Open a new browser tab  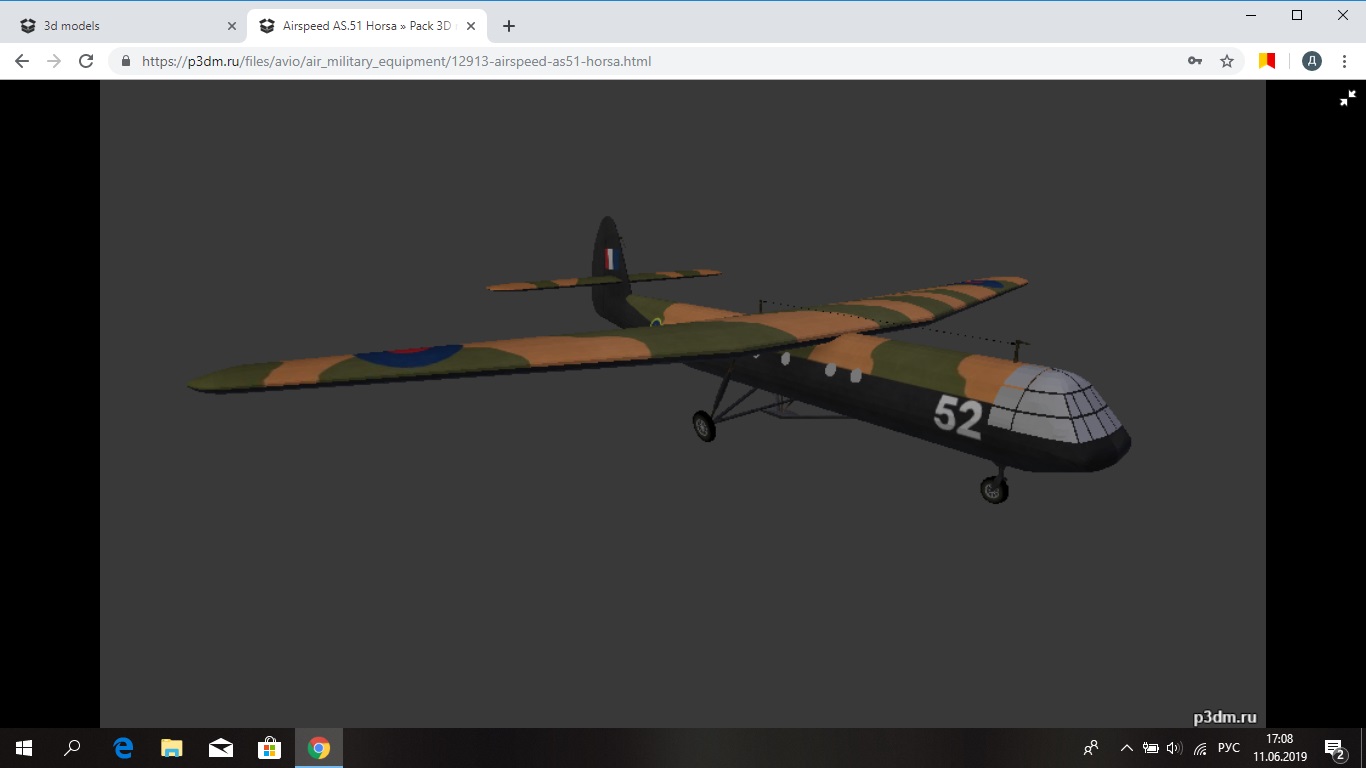pos(509,26)
